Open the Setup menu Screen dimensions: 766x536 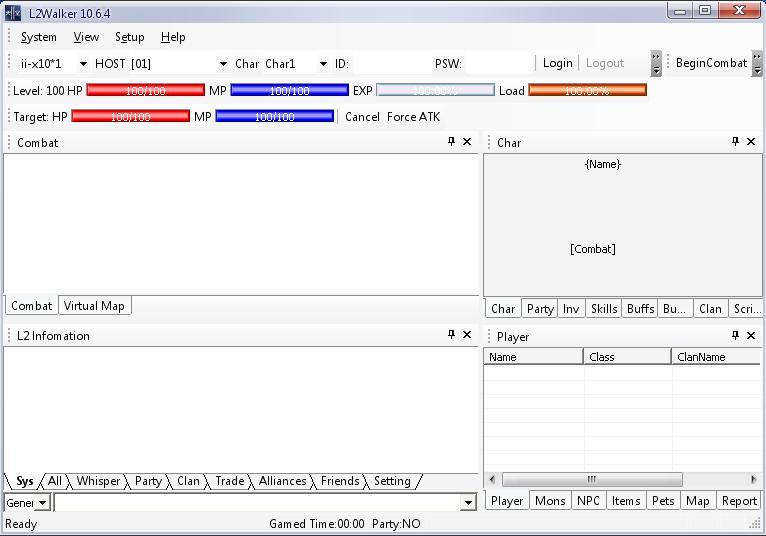(x=129, y=37)
